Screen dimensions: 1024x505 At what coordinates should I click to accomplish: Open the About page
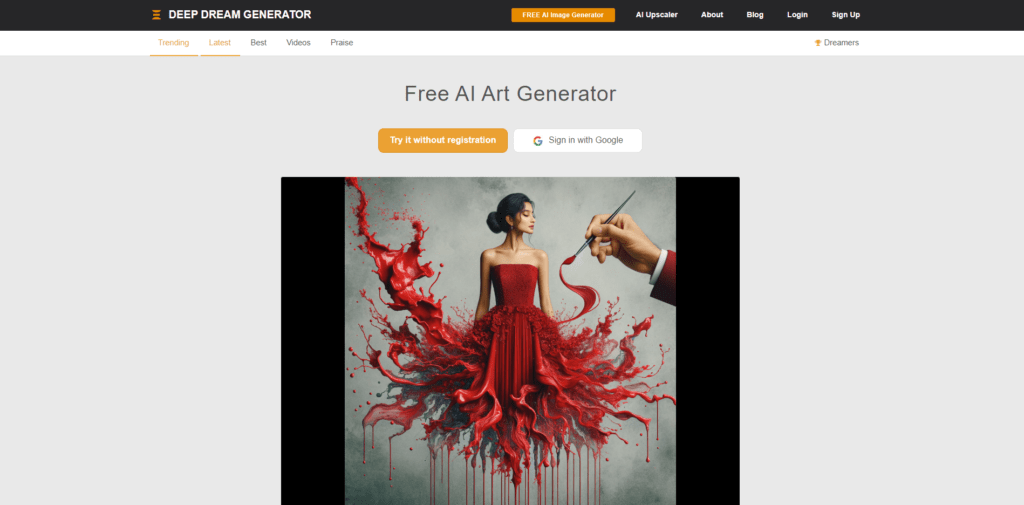pyautogui.click(x=712, y=15)
